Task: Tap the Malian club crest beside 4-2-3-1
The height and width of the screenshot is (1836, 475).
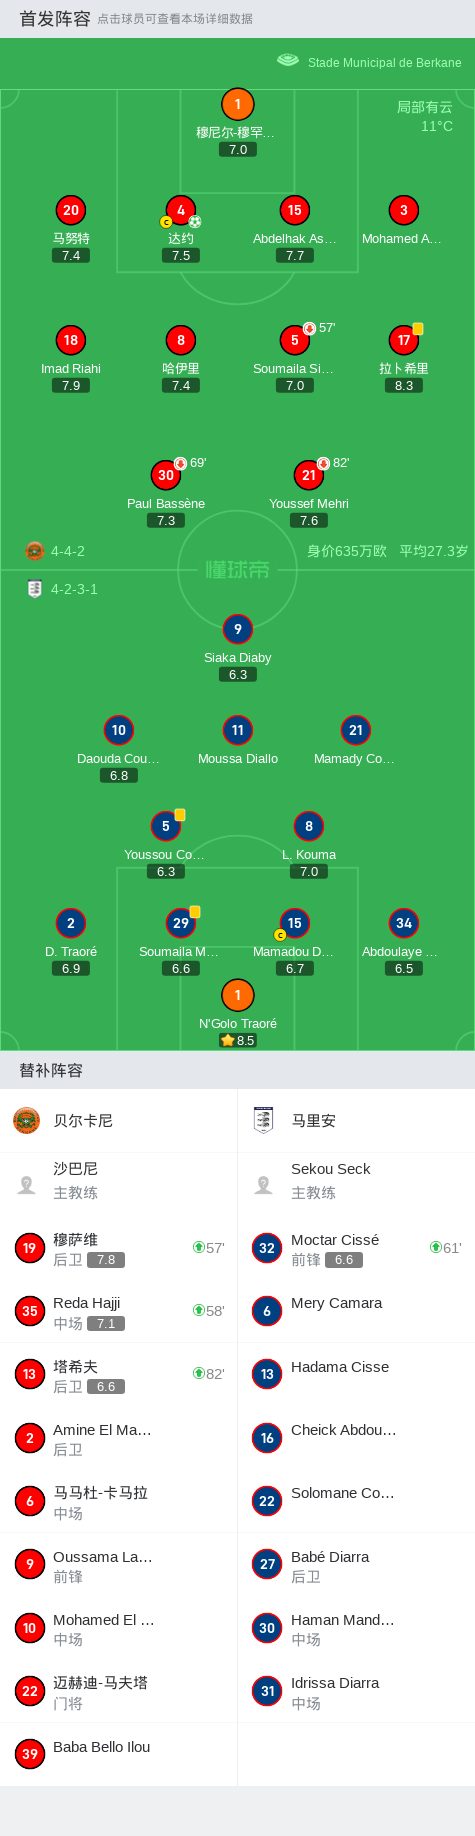Action: pyautogui.click(x=35, y=589)
